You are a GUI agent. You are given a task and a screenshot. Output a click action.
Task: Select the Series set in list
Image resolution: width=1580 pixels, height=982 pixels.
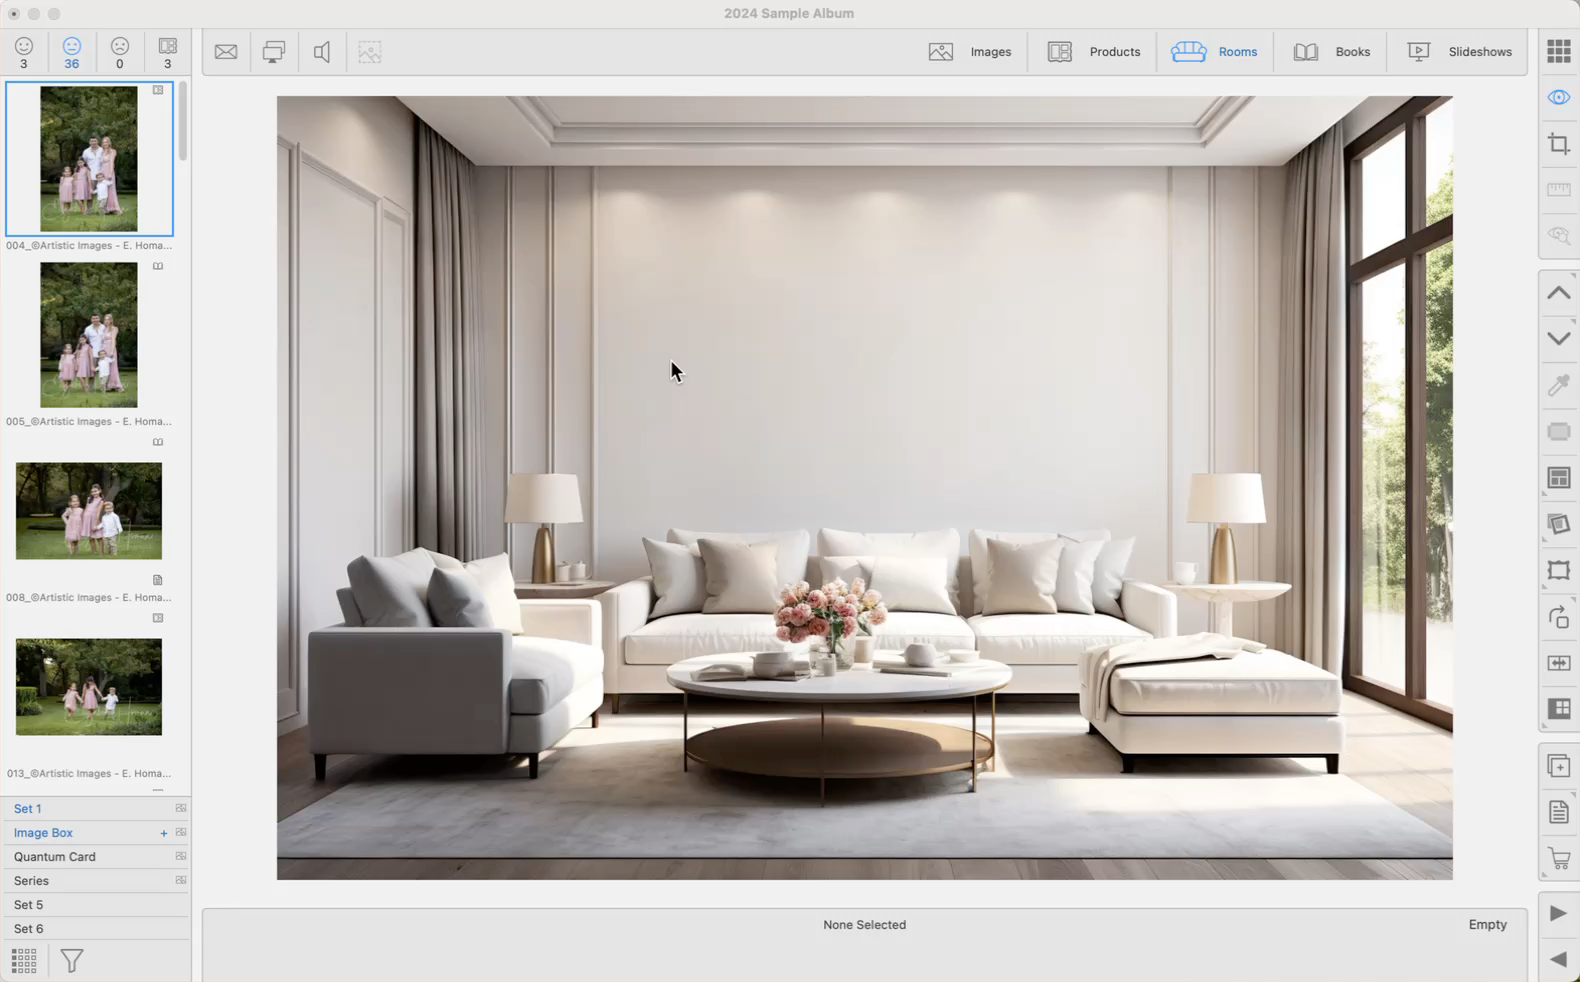[31, 881]
